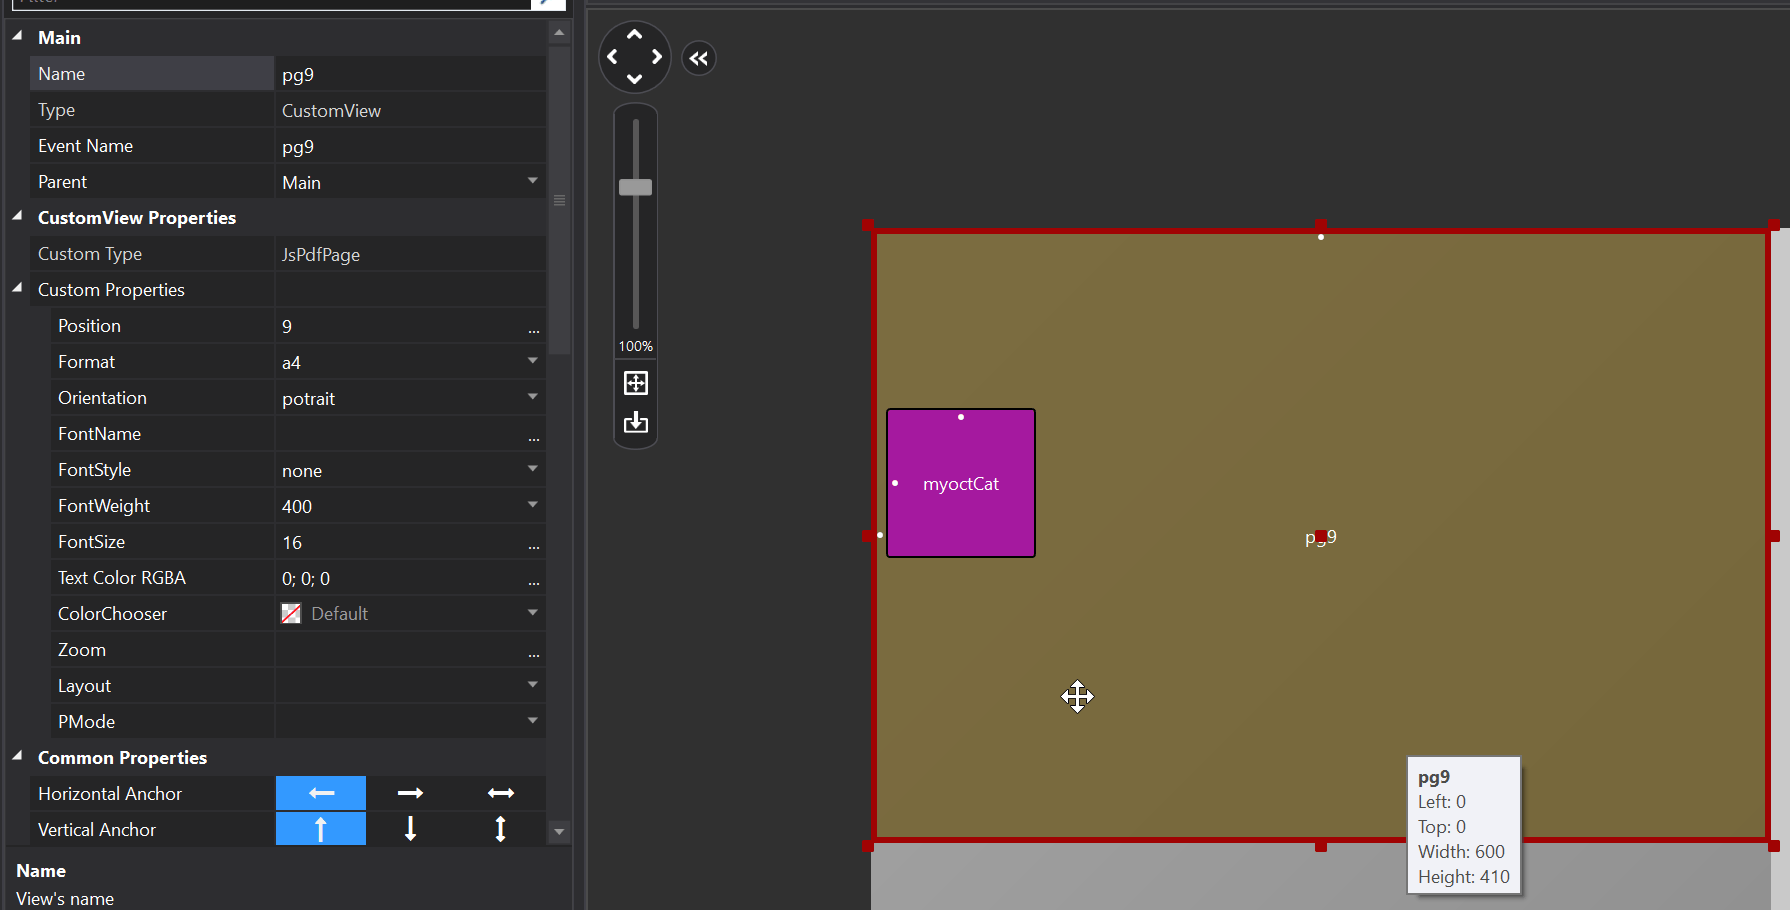
Task: Click the Type value CustomView
Action: click(x=331, y=110)
